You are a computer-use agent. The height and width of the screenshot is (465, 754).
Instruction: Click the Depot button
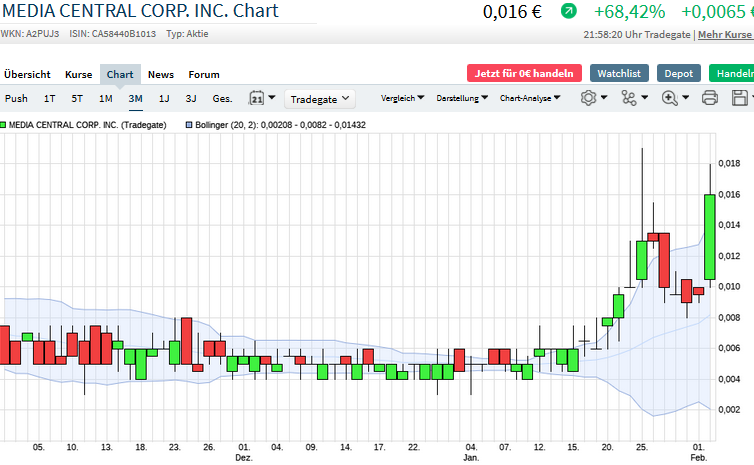(679, 73)
